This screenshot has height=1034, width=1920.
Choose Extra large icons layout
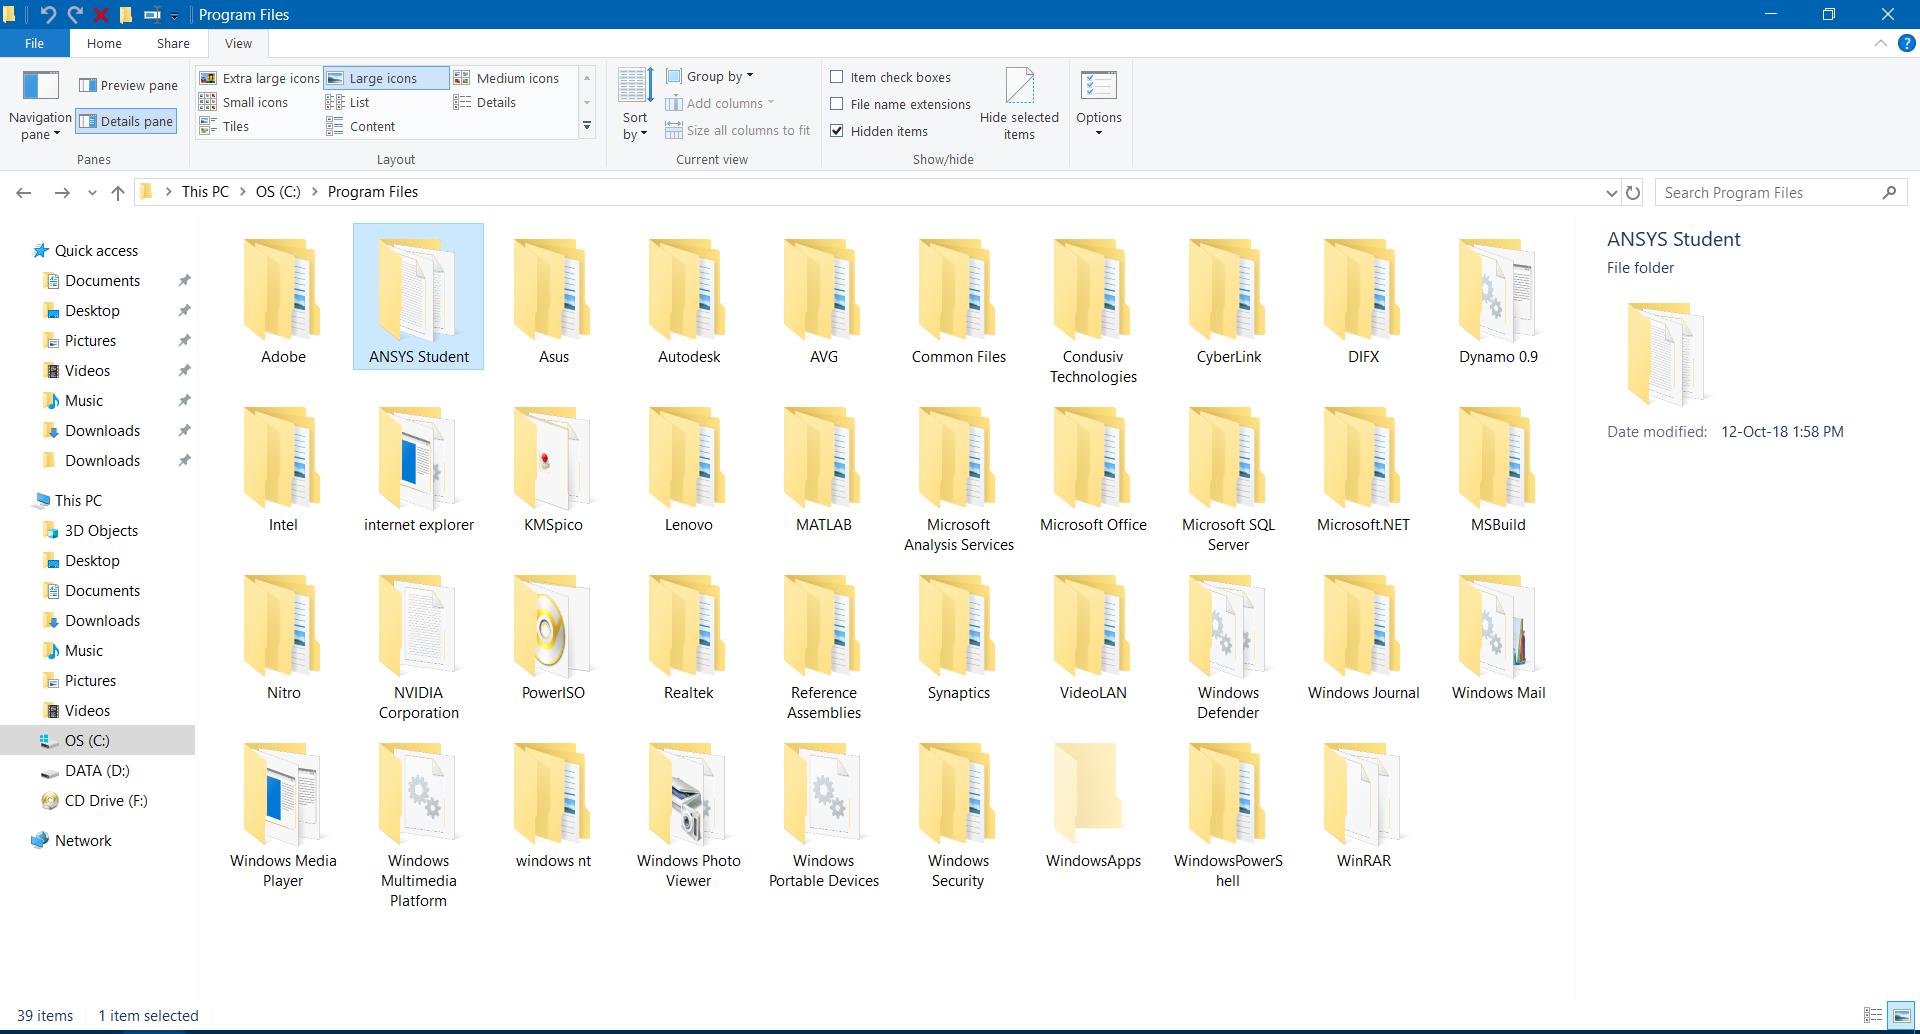pos(259,78)
